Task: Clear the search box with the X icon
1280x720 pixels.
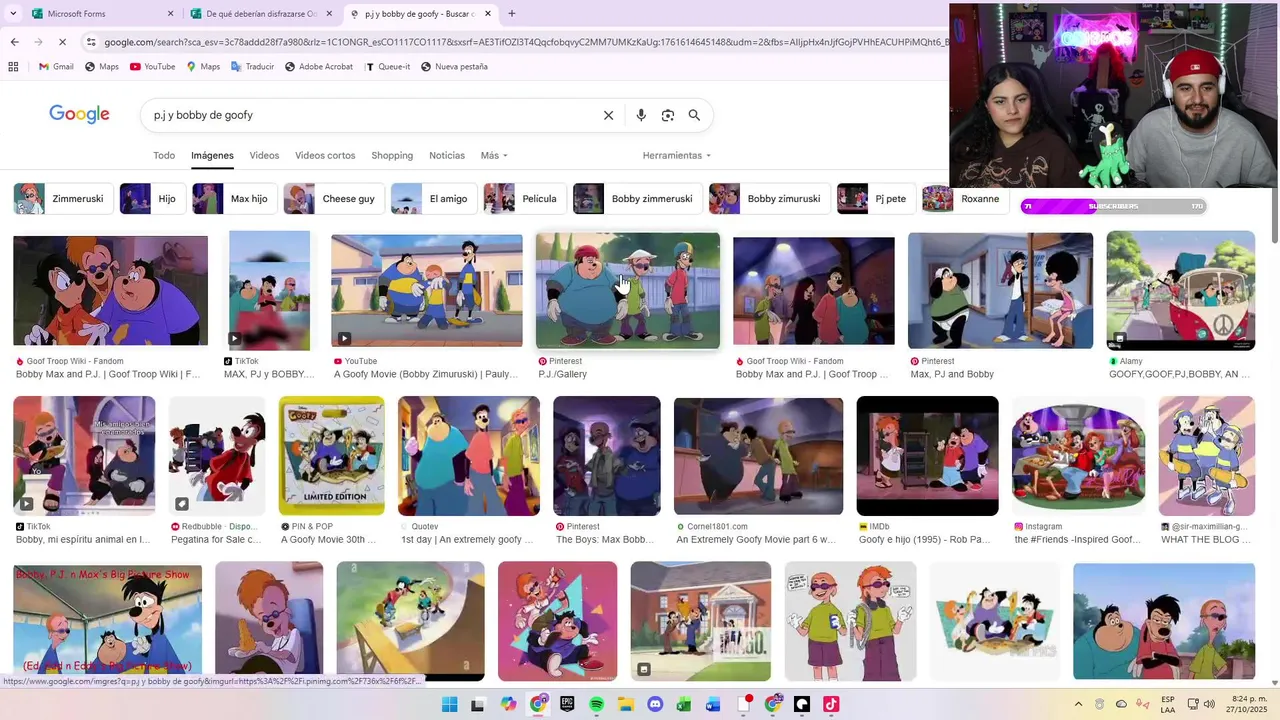Action: pos(608,115)
